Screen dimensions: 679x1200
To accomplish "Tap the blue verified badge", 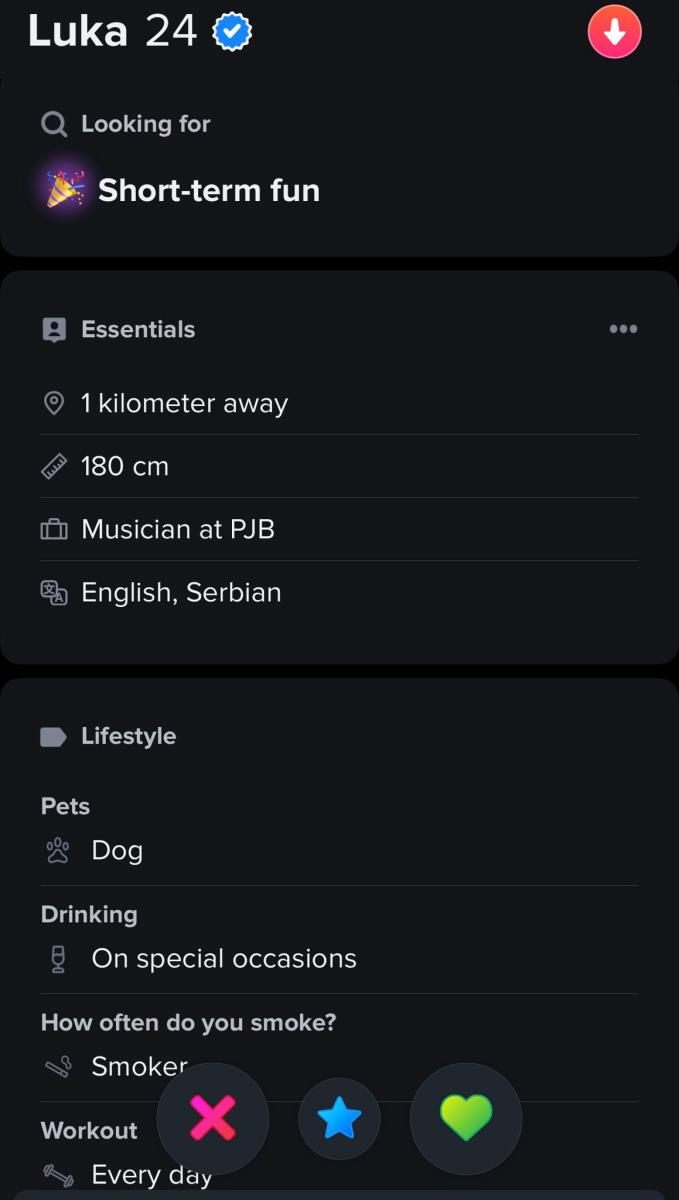I will [x=232, y=33].
